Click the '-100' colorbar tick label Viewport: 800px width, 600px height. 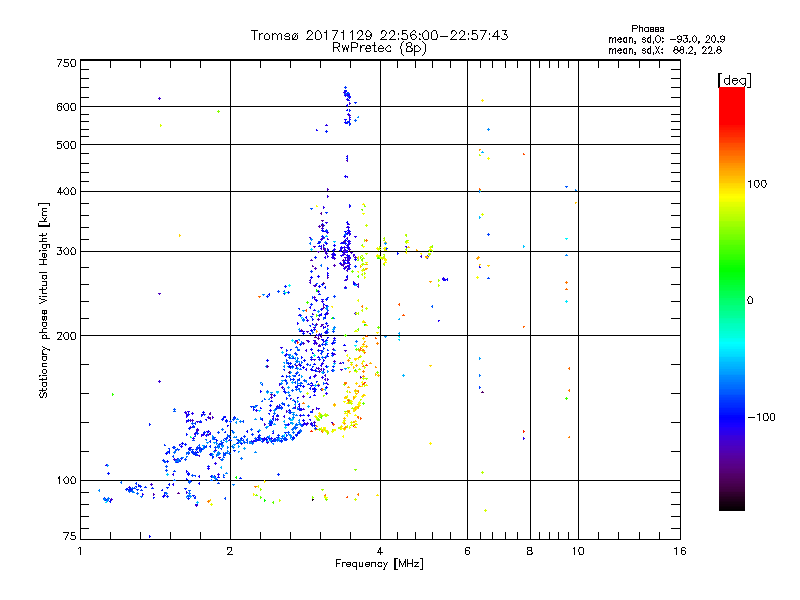(761, 417)
